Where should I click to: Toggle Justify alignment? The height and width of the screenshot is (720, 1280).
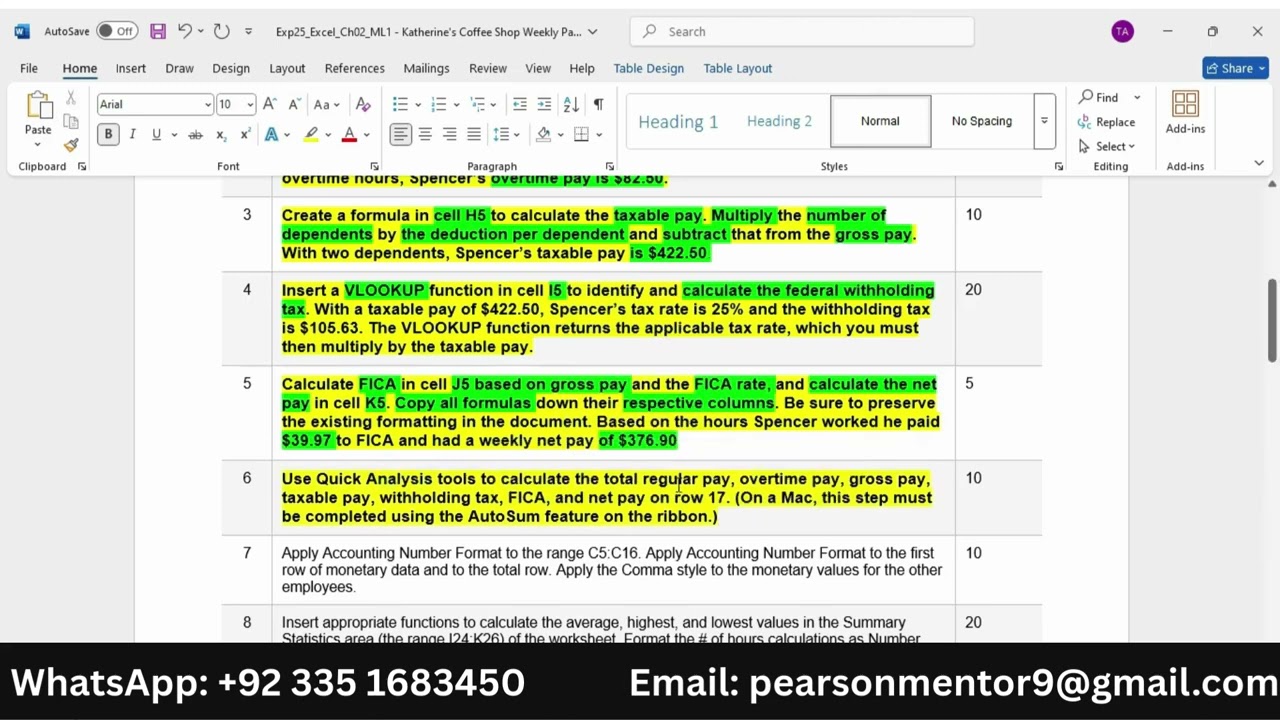coord(473,134)
